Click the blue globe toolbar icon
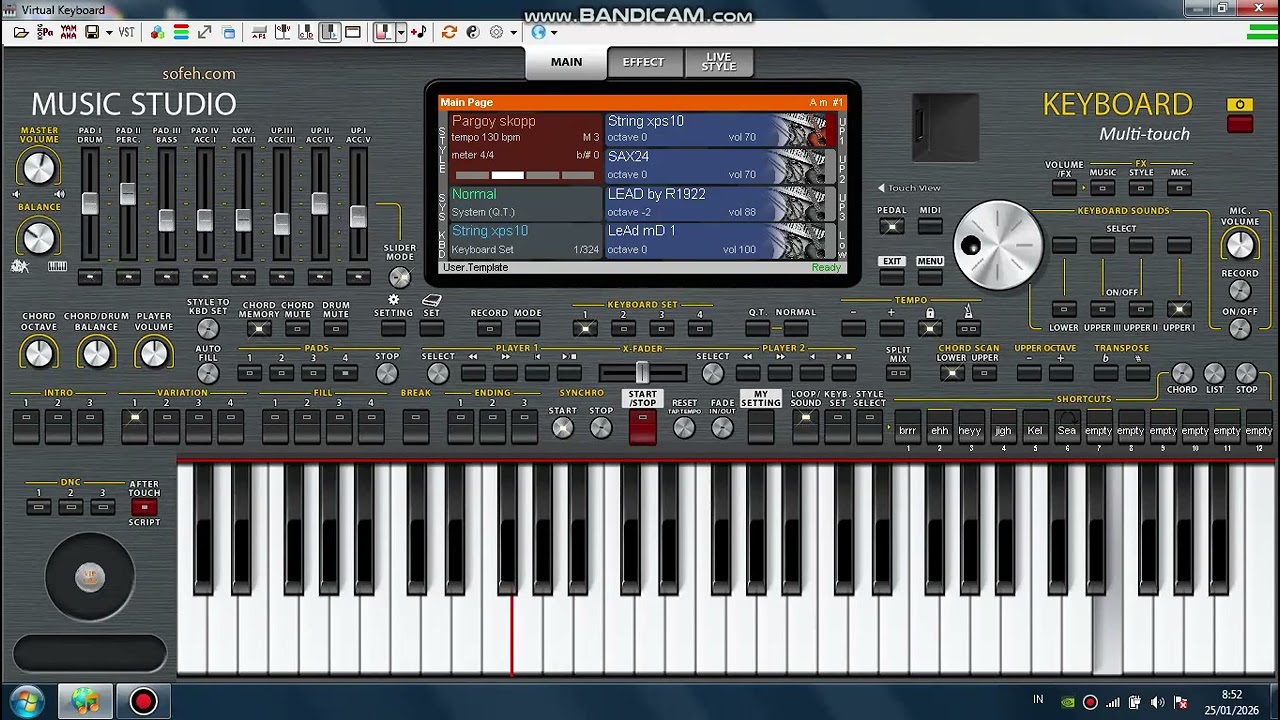The height and width of the screenshot is (720, 1280). pyautogui.click(x=538, y=32)
